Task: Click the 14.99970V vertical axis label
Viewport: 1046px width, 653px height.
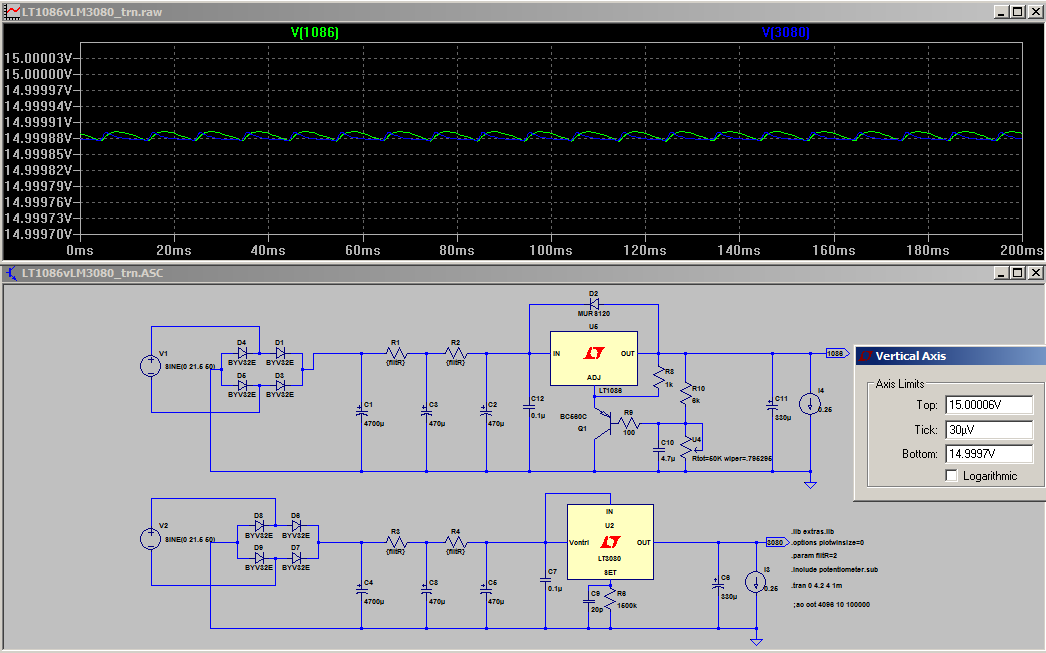Action: pyautogui.click(x=38, y=234)
